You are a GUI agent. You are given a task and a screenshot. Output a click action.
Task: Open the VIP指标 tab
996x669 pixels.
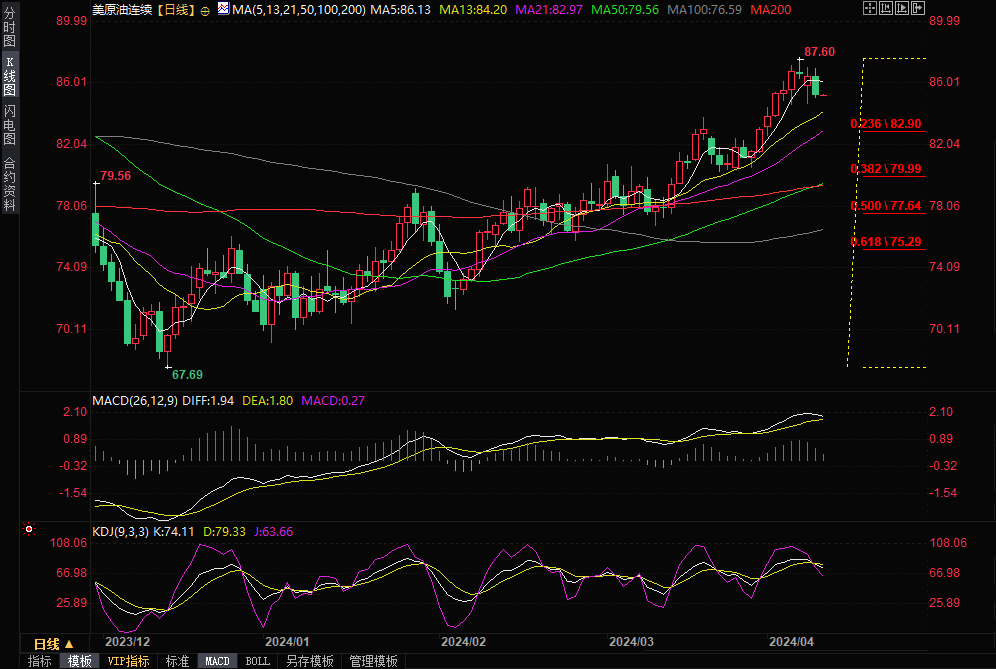[129, 661]
